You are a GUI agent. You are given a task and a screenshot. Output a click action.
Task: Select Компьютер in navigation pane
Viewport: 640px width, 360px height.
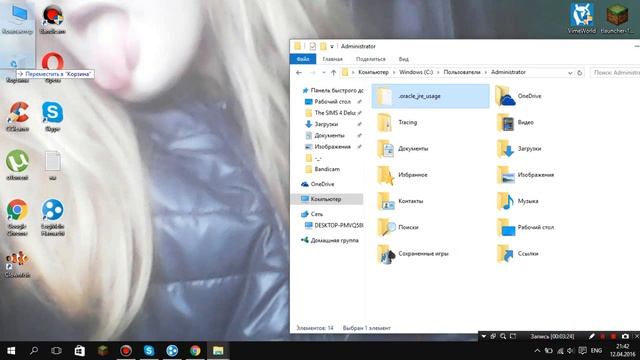click(x=327, y=199)
